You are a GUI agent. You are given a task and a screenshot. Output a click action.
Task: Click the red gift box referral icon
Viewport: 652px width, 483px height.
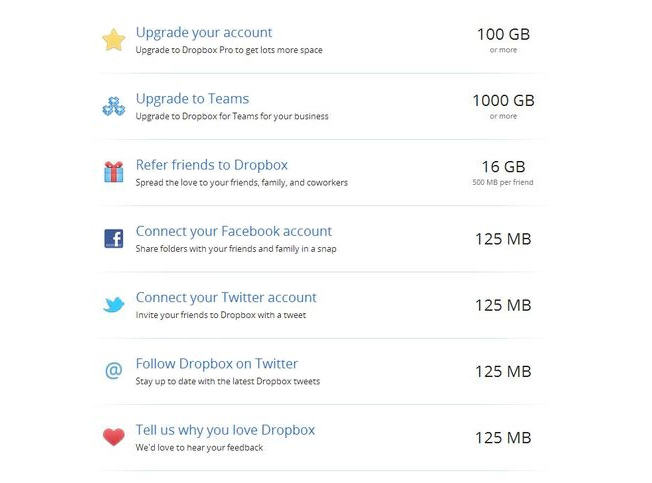coord(114,172)
